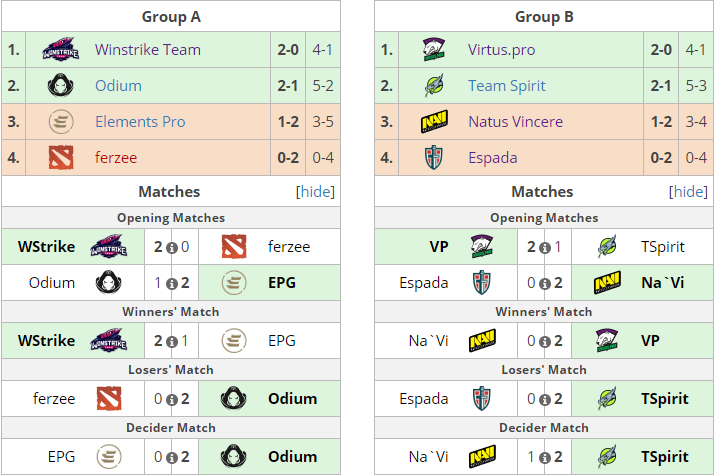Click Espada shield logo in Group B standings
Image resolution: width=715 pixels, height=476 pixels.
[x=434, y=158]
